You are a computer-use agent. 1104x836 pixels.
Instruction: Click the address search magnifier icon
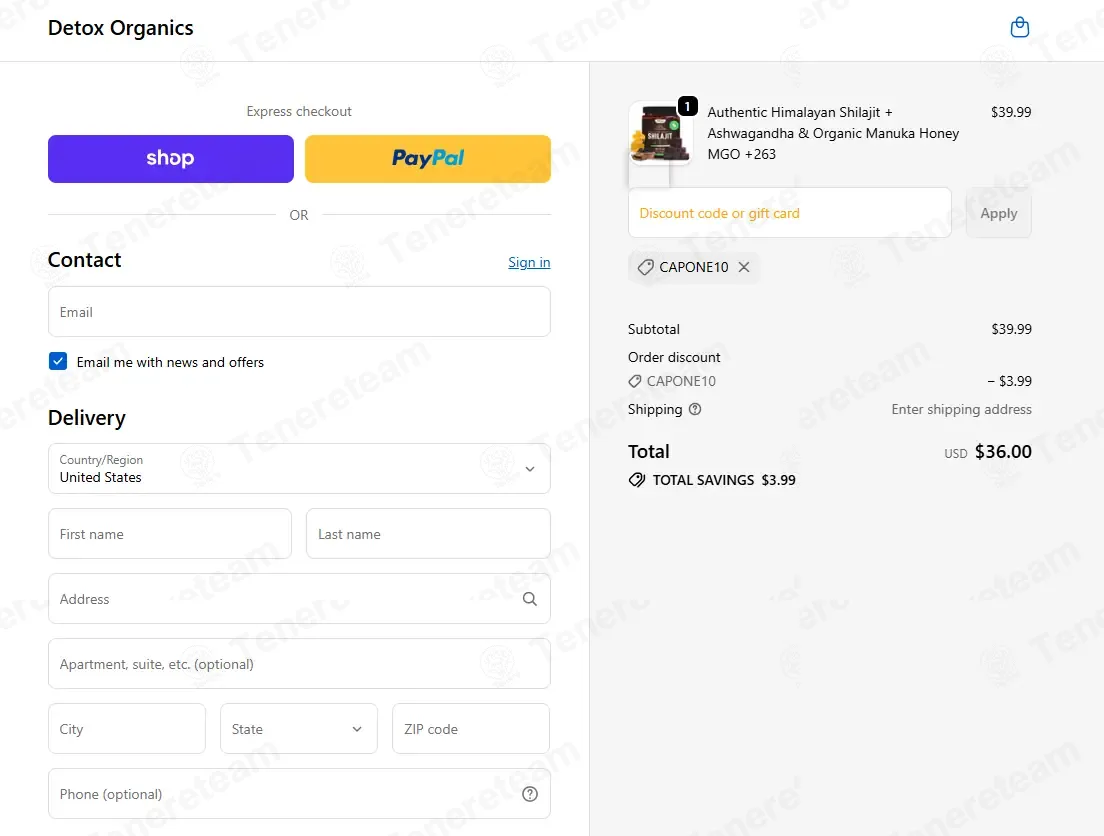(x=529, y=599)
